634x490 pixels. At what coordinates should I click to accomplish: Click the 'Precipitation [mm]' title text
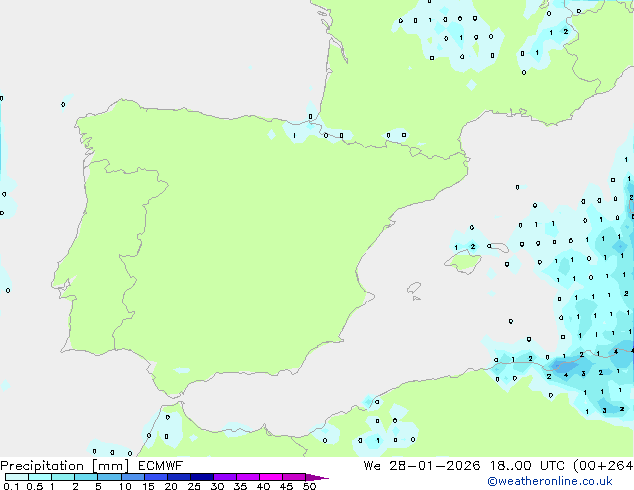coord(65,466)
